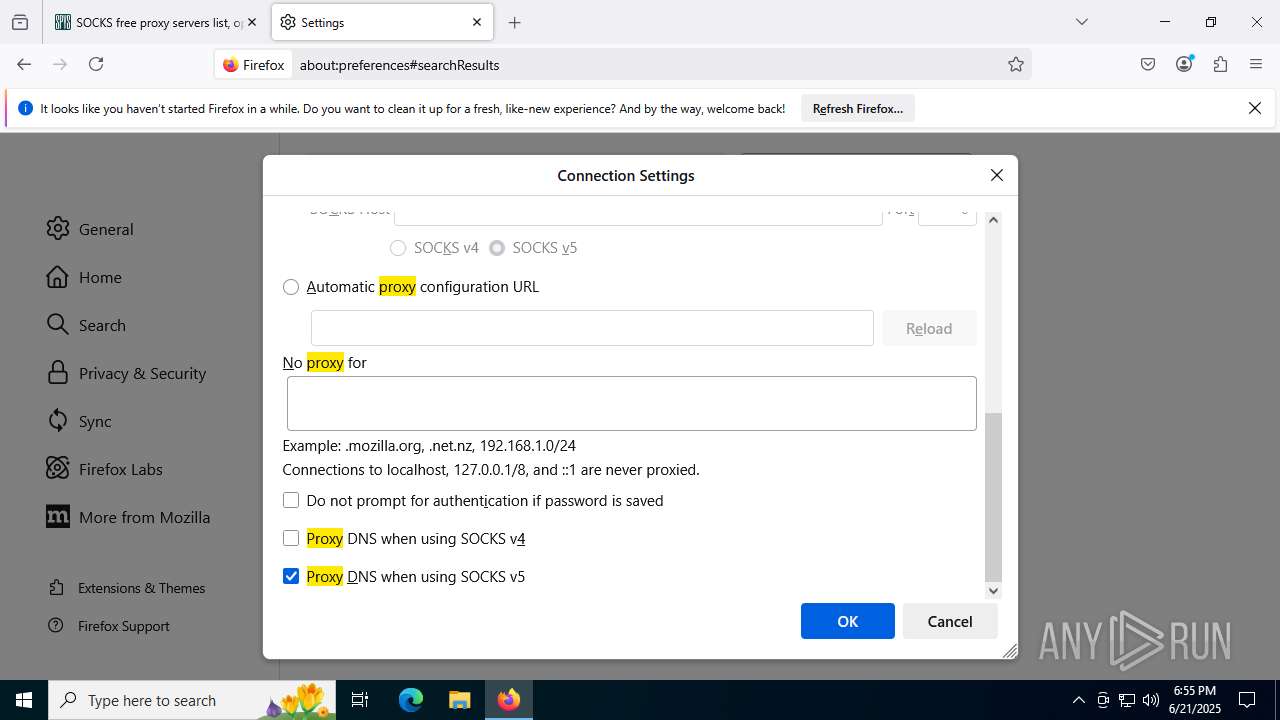This screenshot has width=1280, height=720.
Task: Open Task View from taskbar
Action: tap(360, 700)
